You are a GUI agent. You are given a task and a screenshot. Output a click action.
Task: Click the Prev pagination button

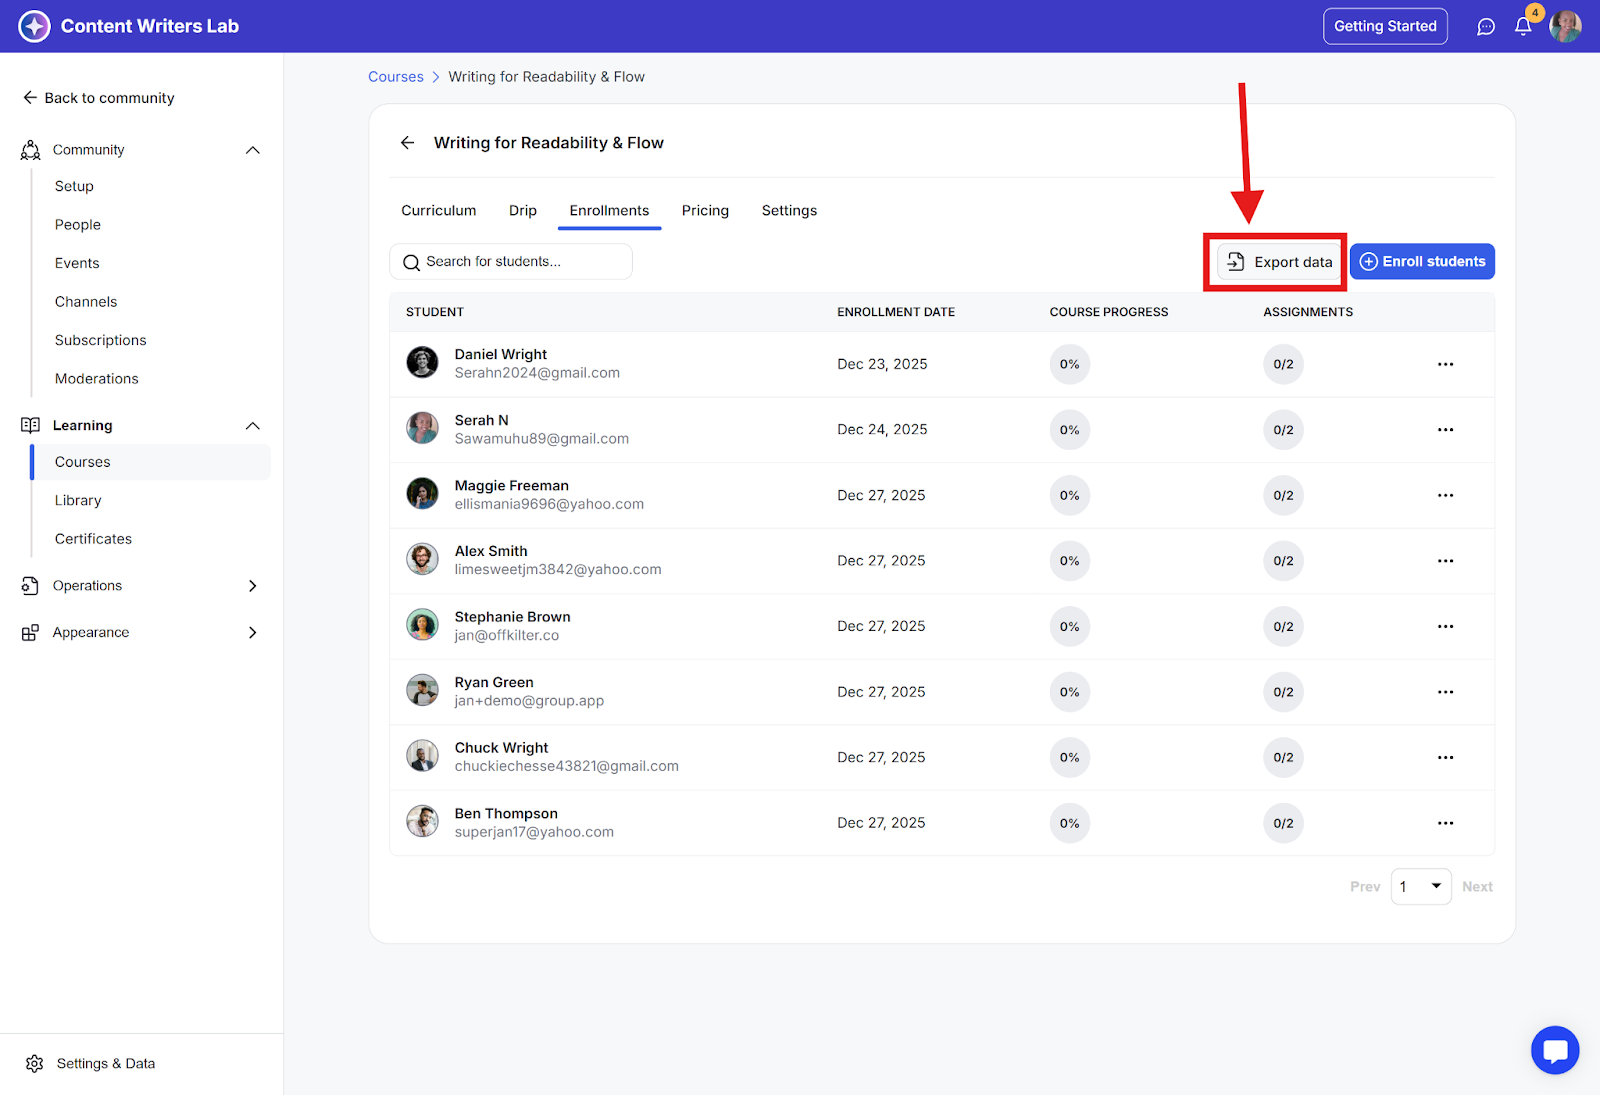pos(1365,887)
